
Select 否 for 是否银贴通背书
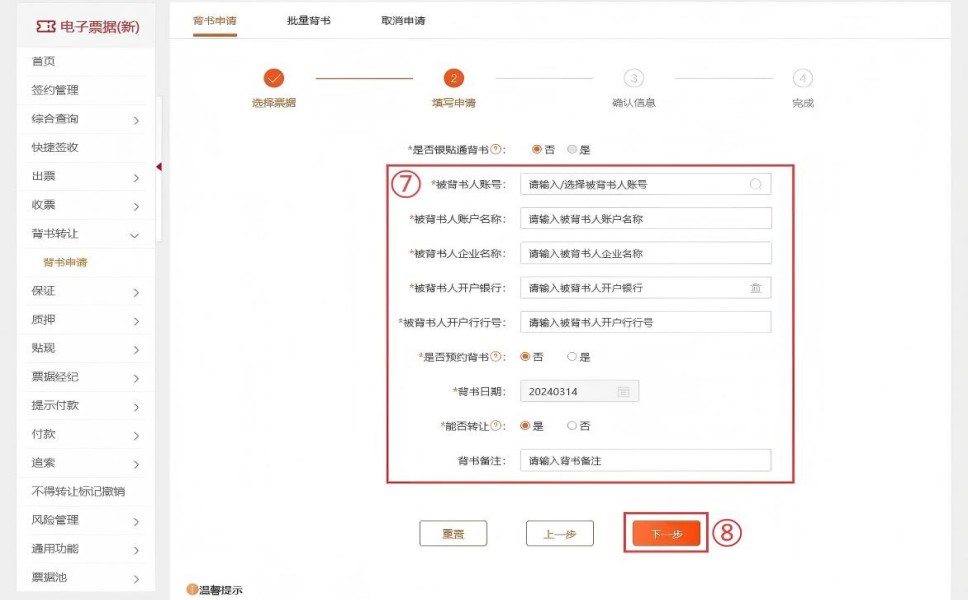(536, 149)
